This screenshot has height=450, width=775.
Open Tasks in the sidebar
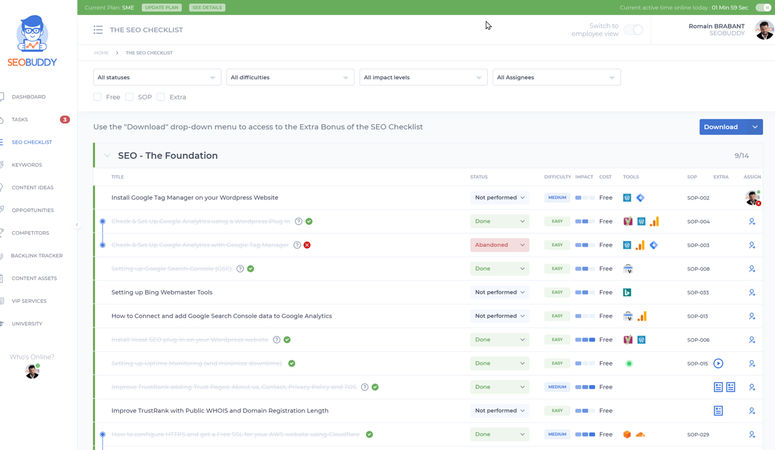[20, 120]
